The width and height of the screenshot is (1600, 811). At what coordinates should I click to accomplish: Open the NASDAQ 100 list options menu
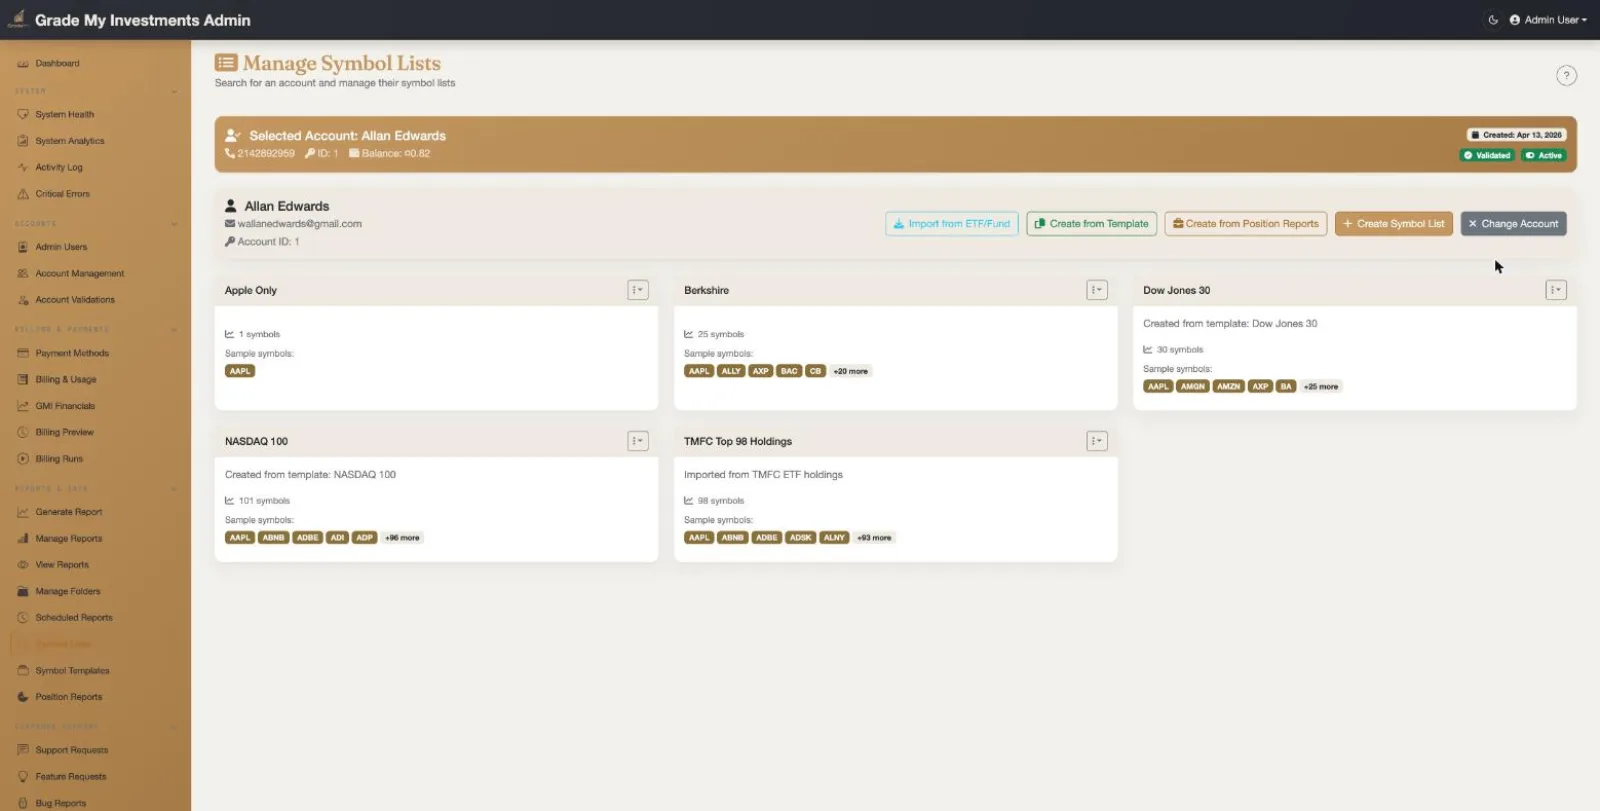pos(638,441)
